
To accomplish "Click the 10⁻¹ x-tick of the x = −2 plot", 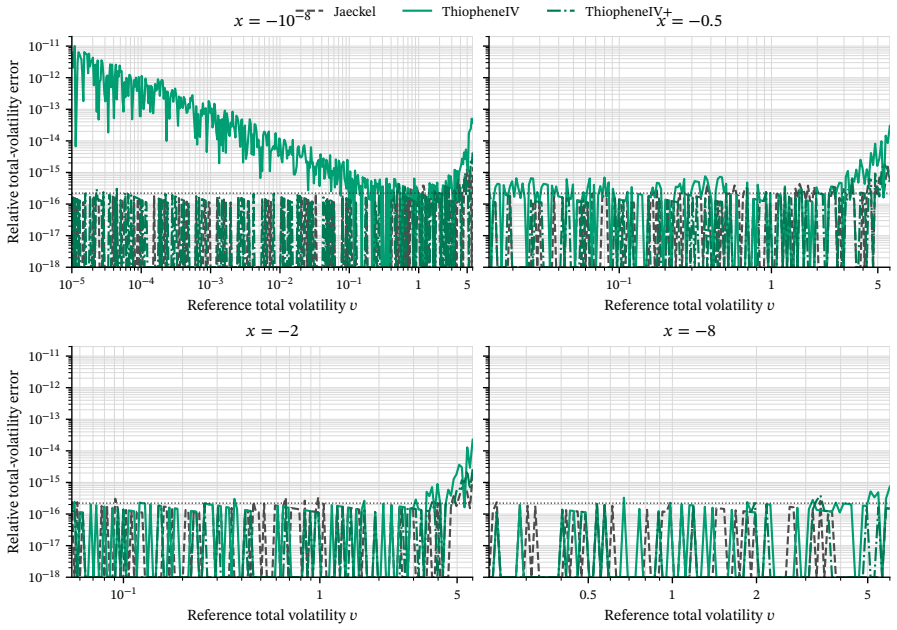I will pos(123,593).
